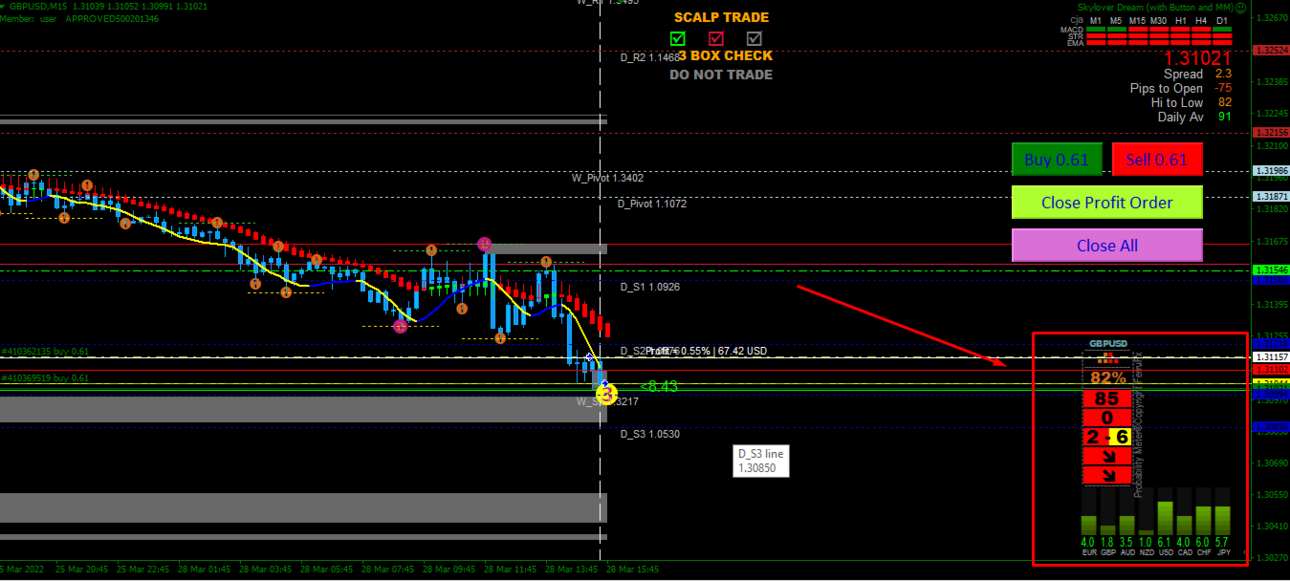Click the CAD strength value 4.0

click(x=1185, y=542)
